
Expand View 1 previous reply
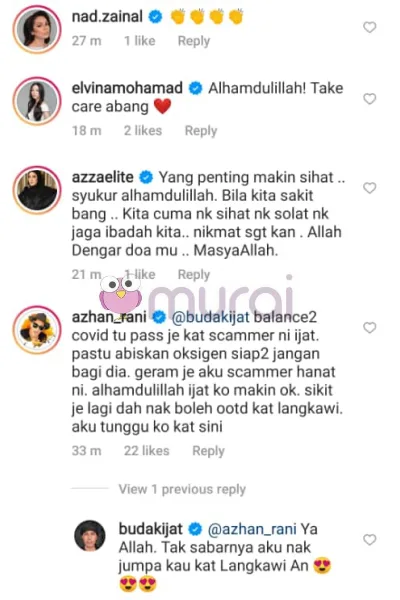pyautogui.click(x=182, y=489)
